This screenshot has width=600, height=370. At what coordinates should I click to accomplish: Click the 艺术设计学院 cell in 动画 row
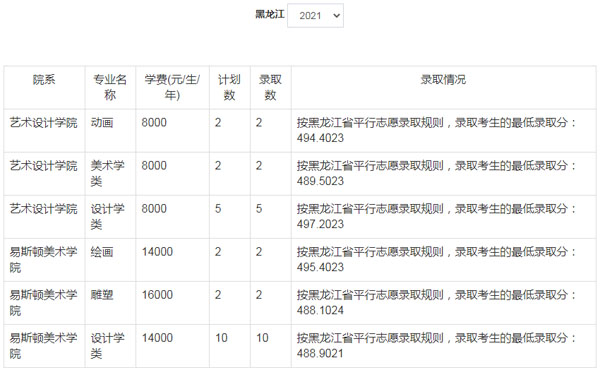point(44,130)
